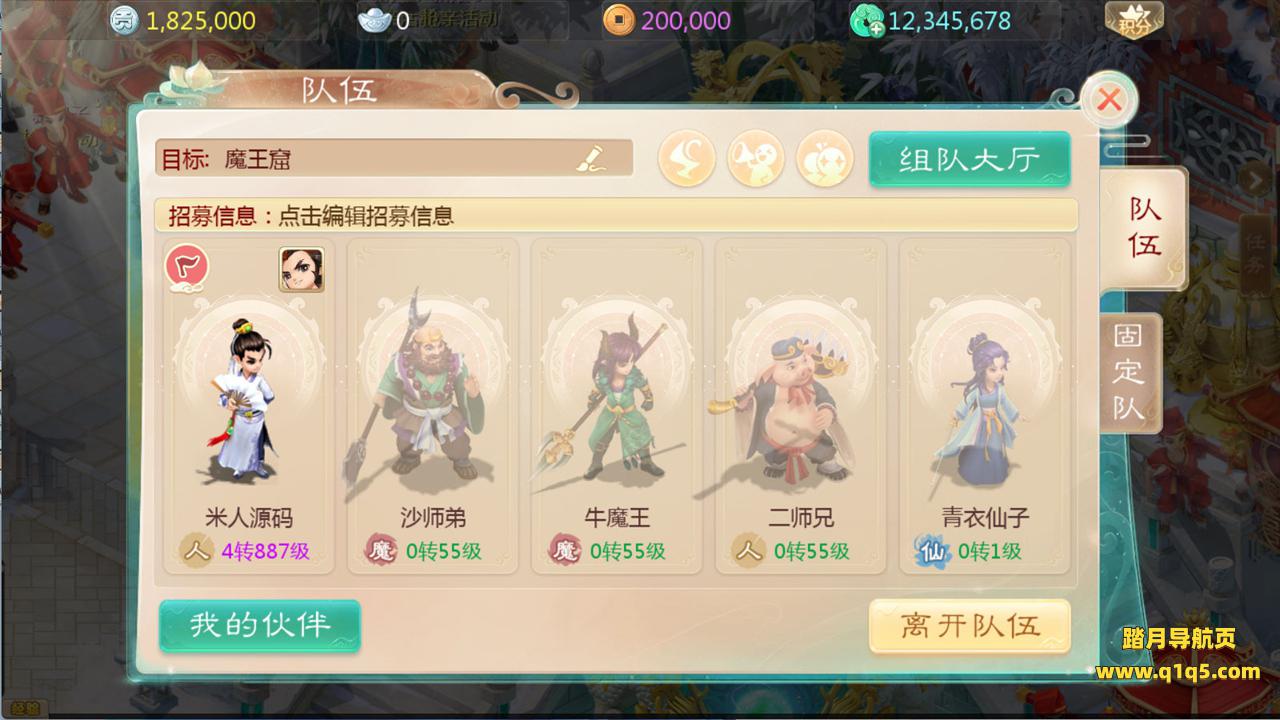The width and height of the screenshot is (1280, 720).
Task: Click the round icon nearest 组队大厅
Action: (825, 159)
